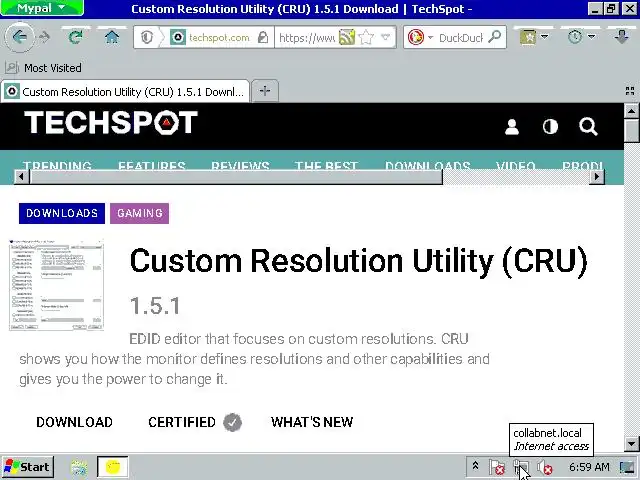The height and width of the screenshot is (480, 640).
Task: Open TechSpot site search magnifier
Action: 588,127
